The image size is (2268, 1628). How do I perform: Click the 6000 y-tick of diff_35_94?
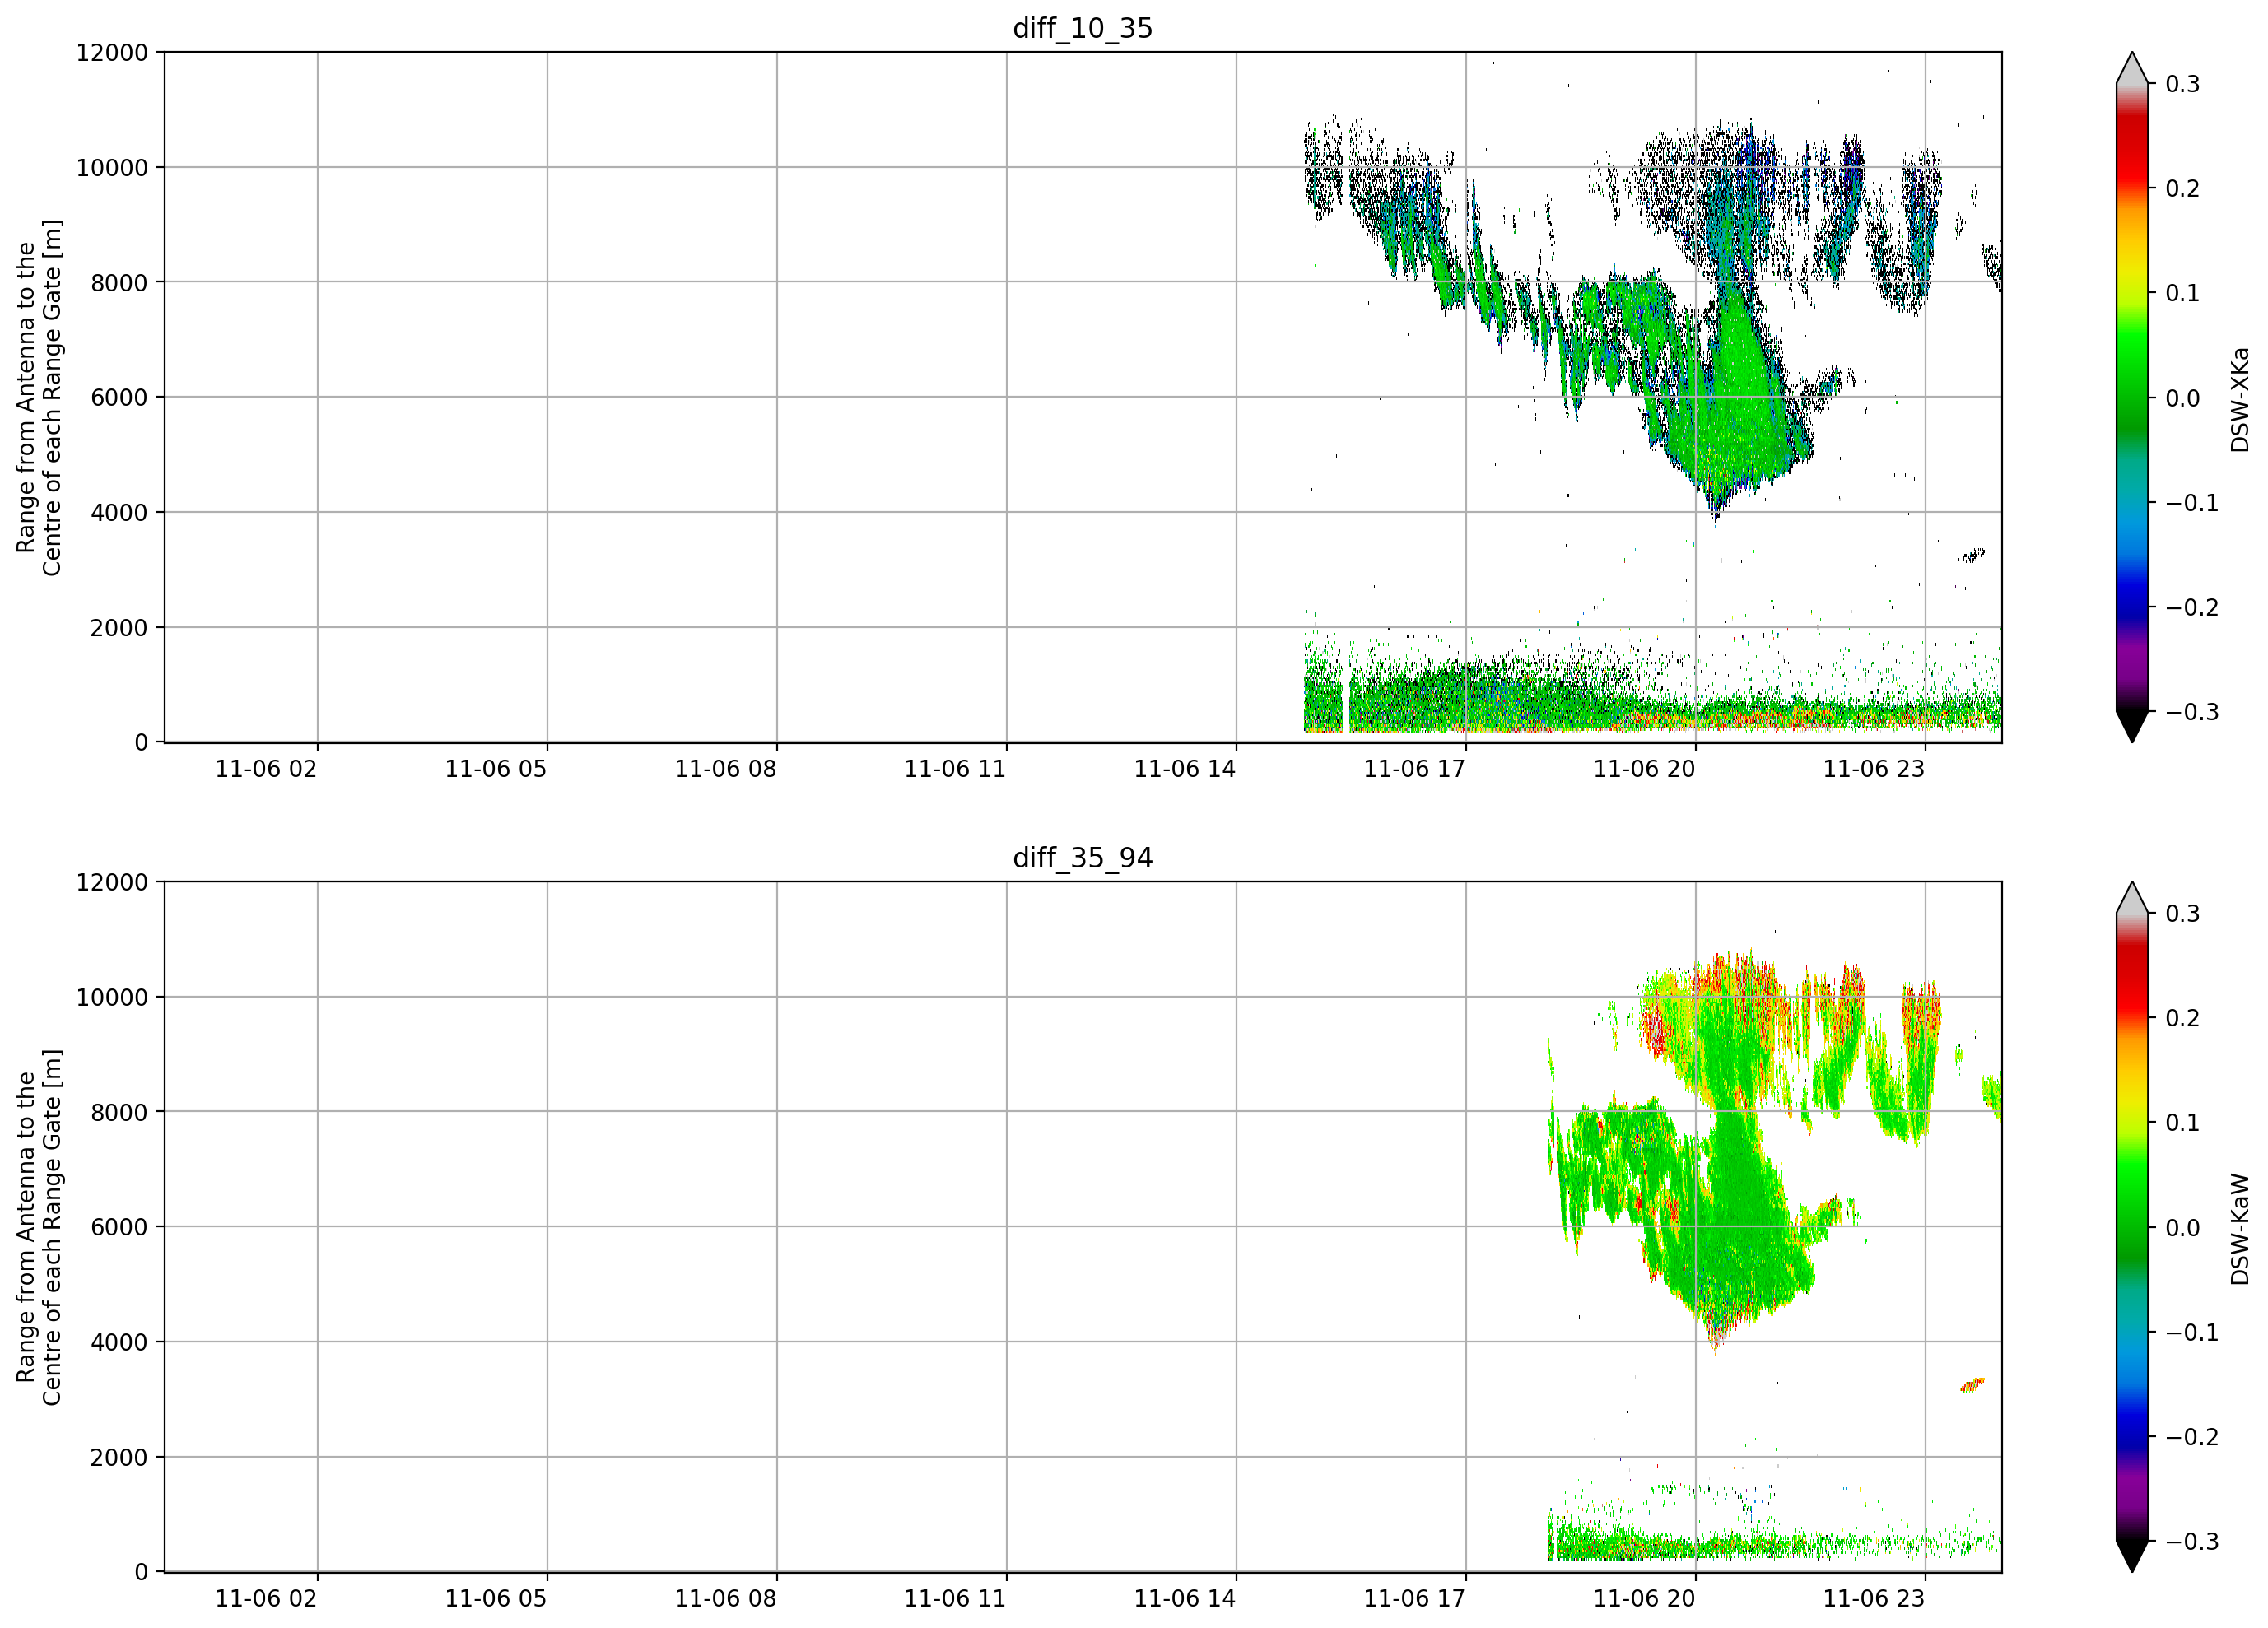(119, 1228)
